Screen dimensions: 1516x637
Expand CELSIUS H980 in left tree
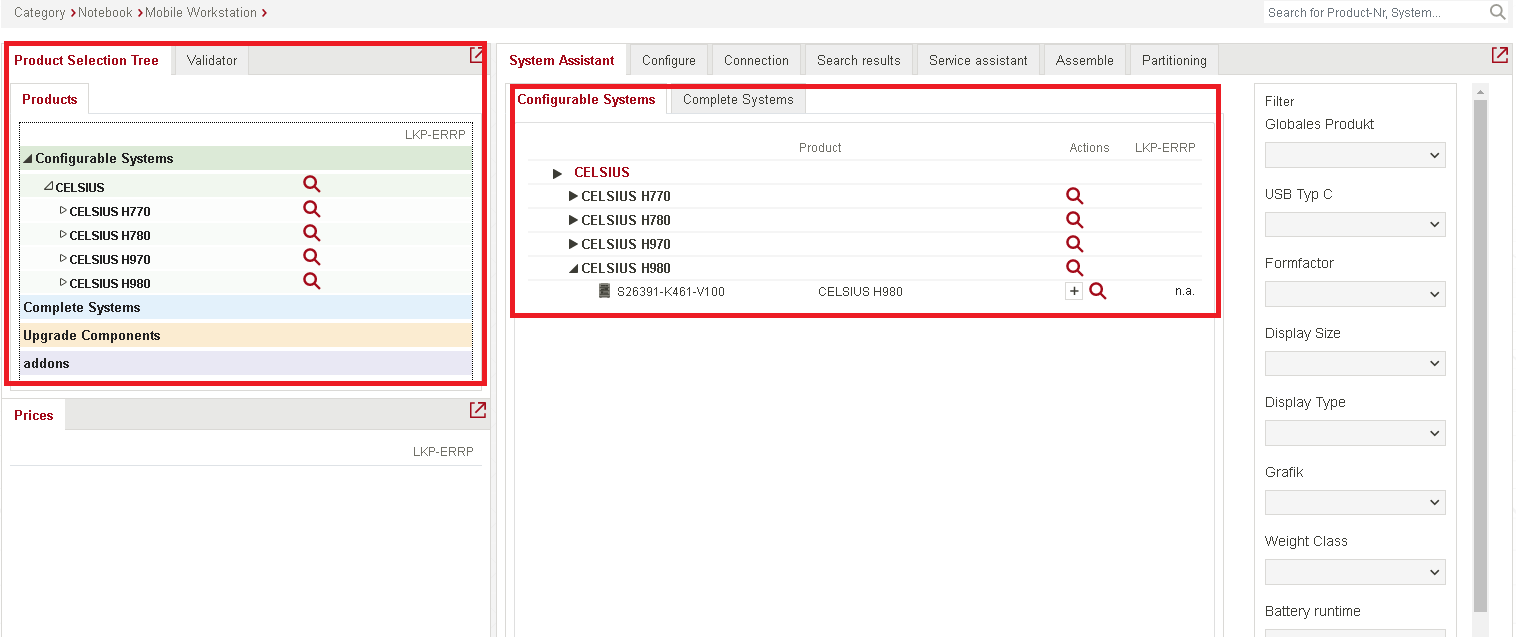click(x=63, y=282)
